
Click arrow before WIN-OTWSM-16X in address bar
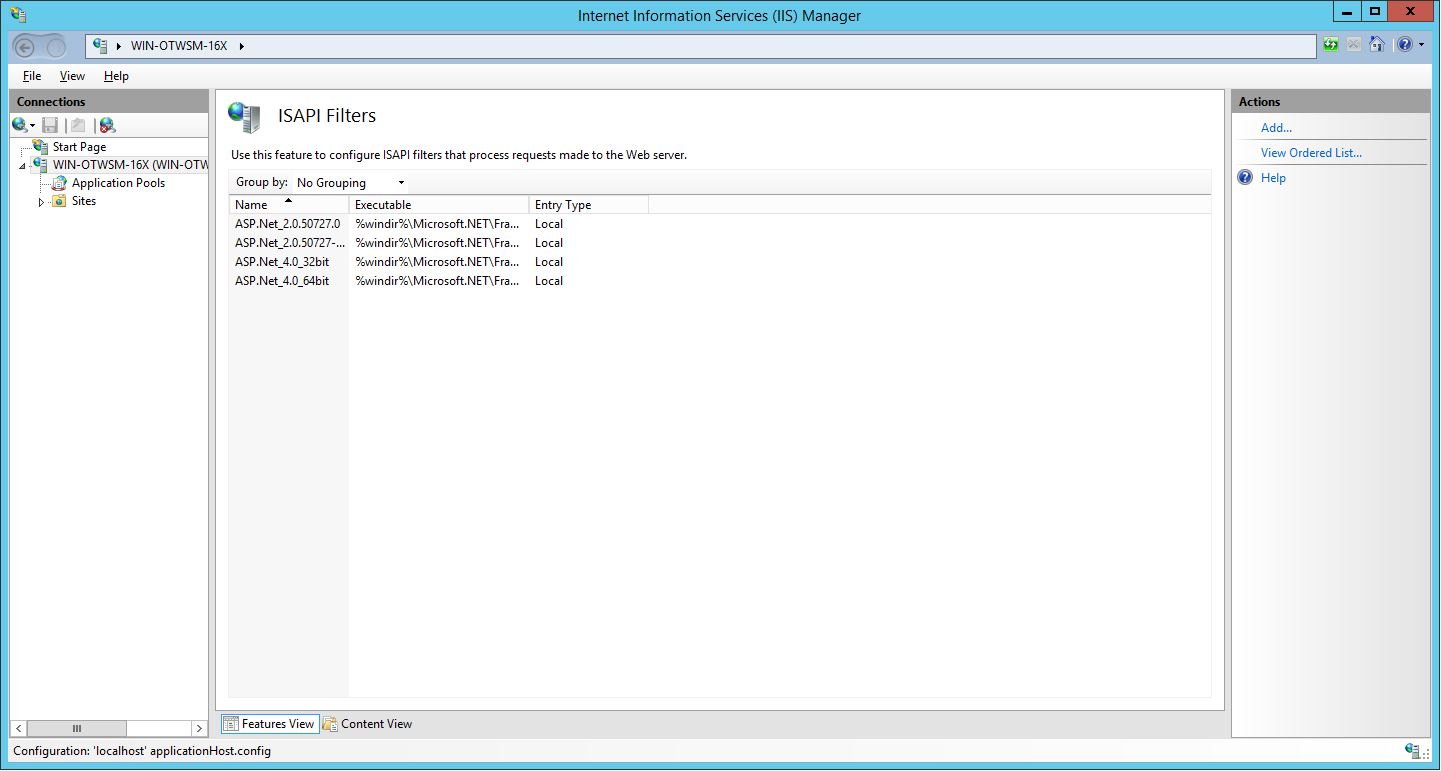pyautogui.click(x=120, y=46)
